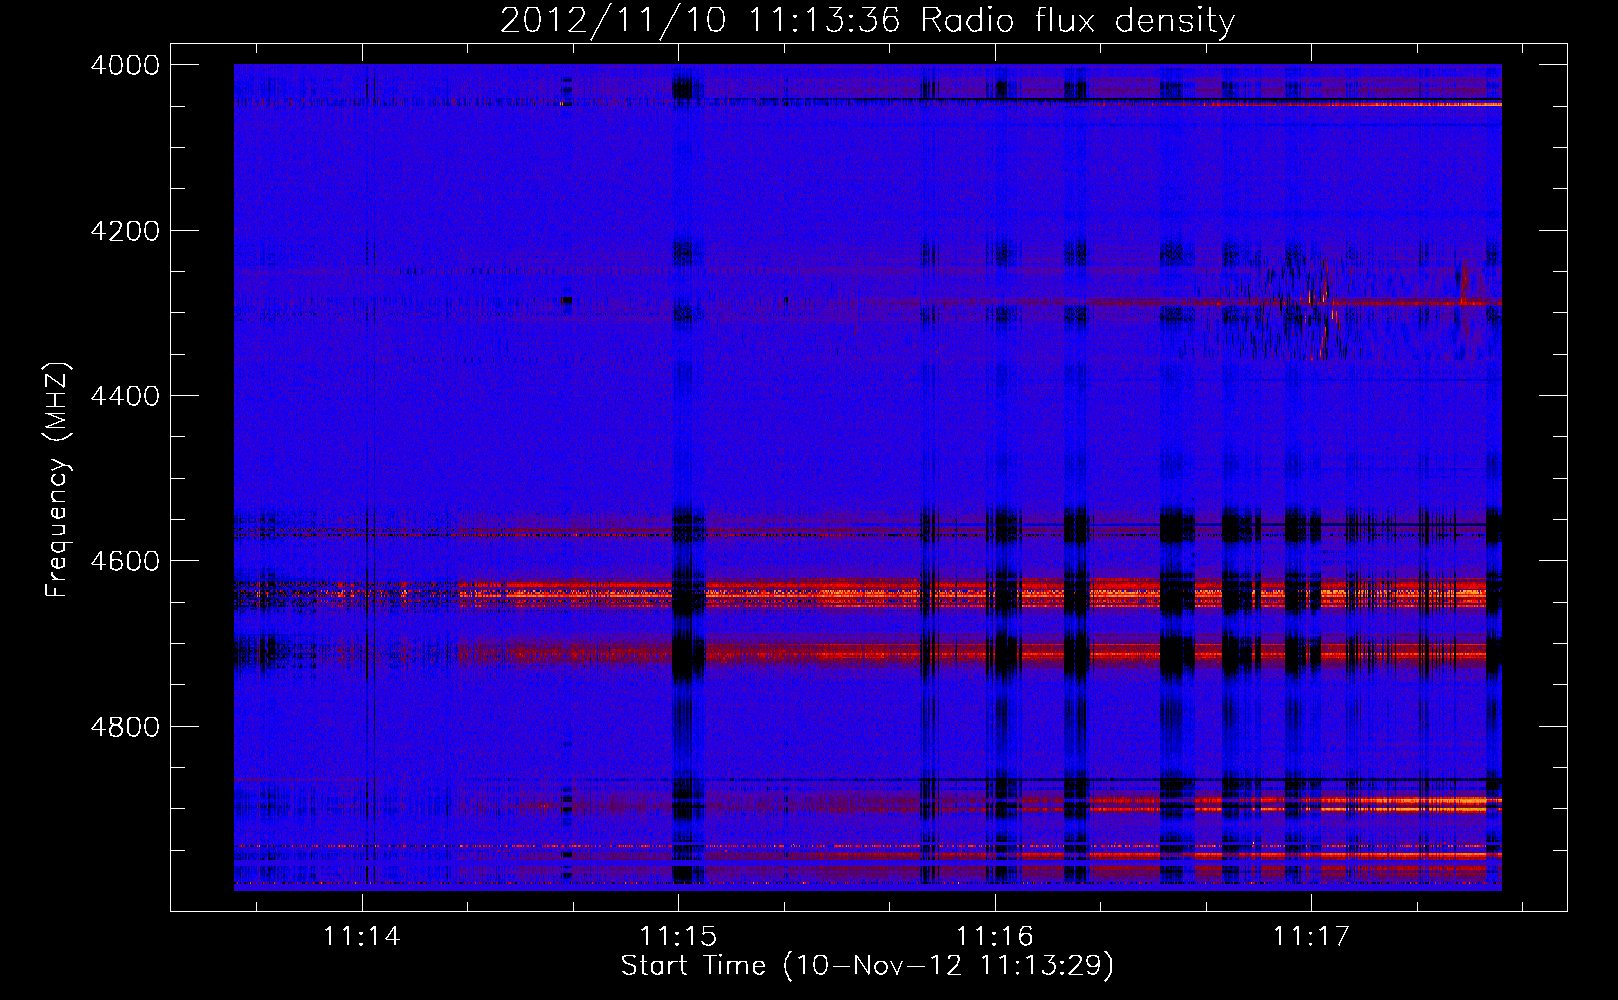Select the 4400 frequency axis label
The width and height of the screenshot is (1618, 1000).
[x=125, y=396]
